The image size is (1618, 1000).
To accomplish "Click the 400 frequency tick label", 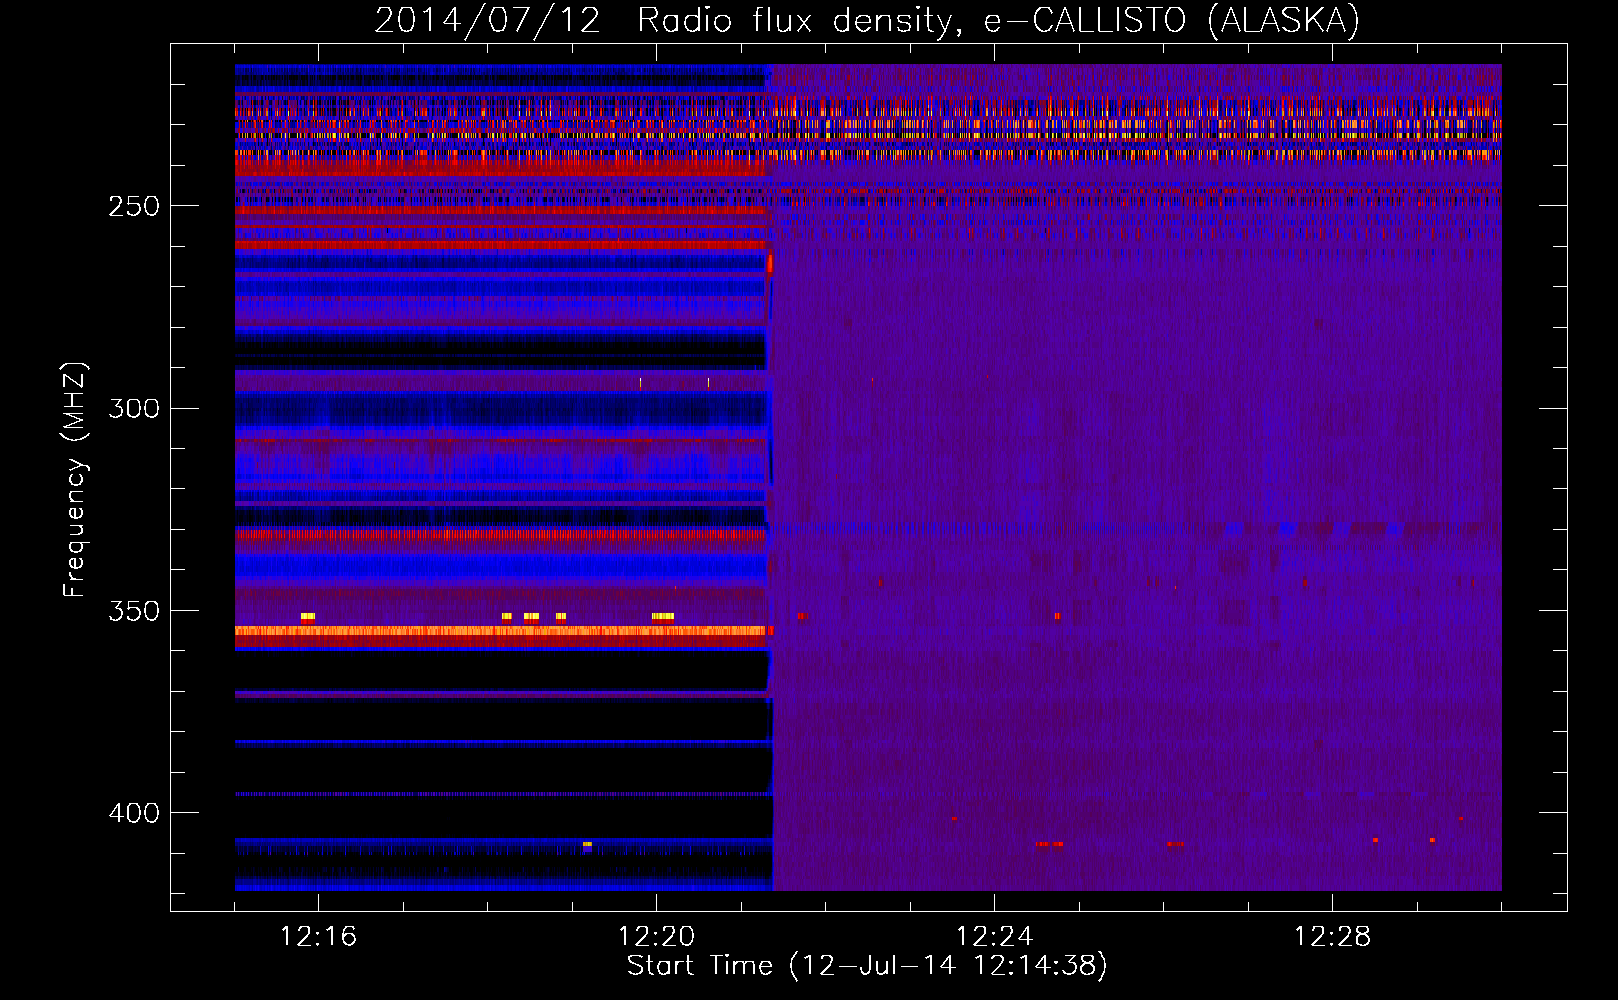I will tap(134, 813).
